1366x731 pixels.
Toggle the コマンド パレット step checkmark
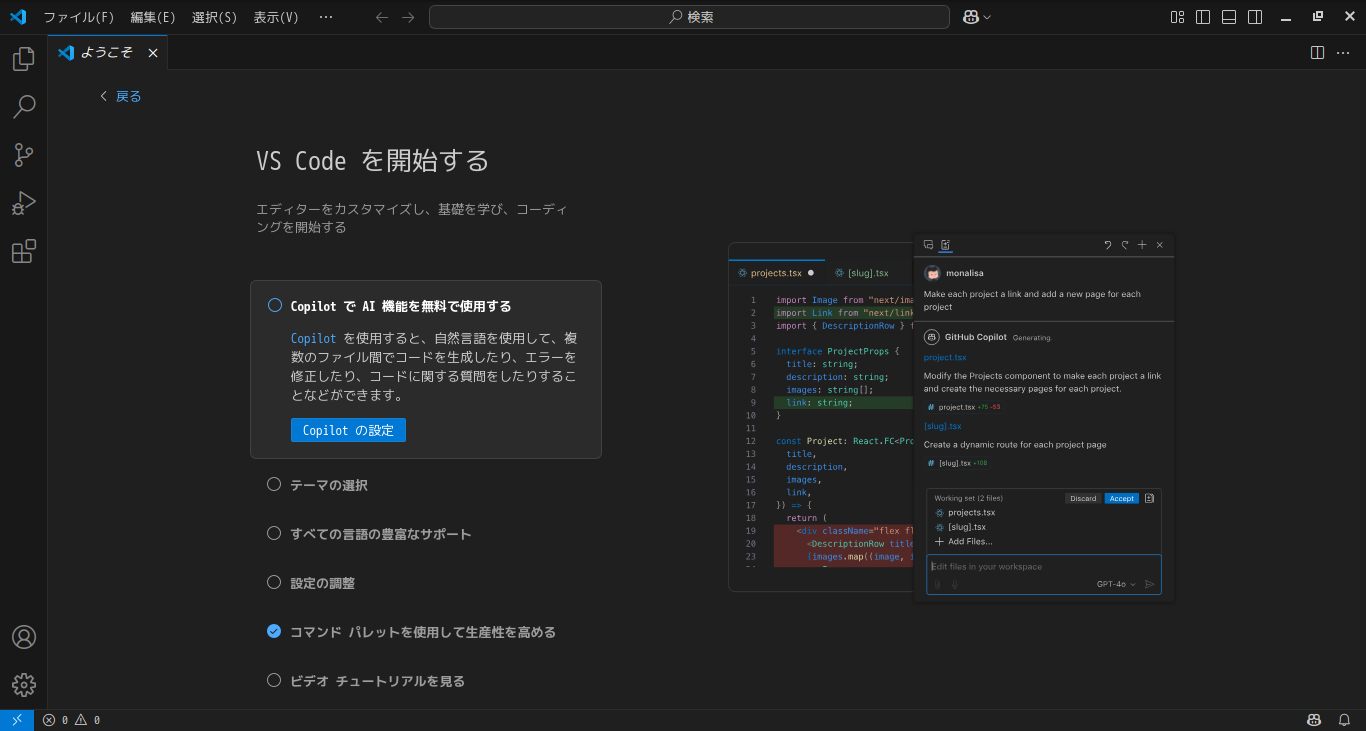click(x=274, y=631)
